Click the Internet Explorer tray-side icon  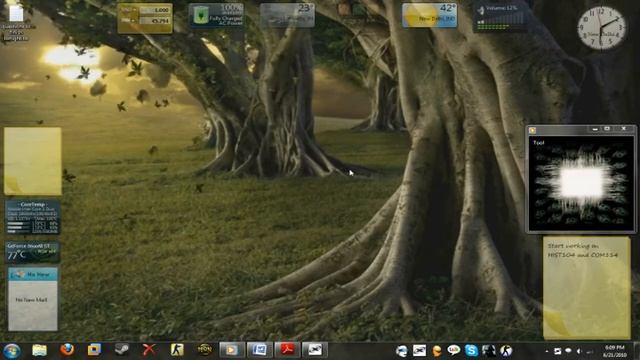[x=402, y=351]
